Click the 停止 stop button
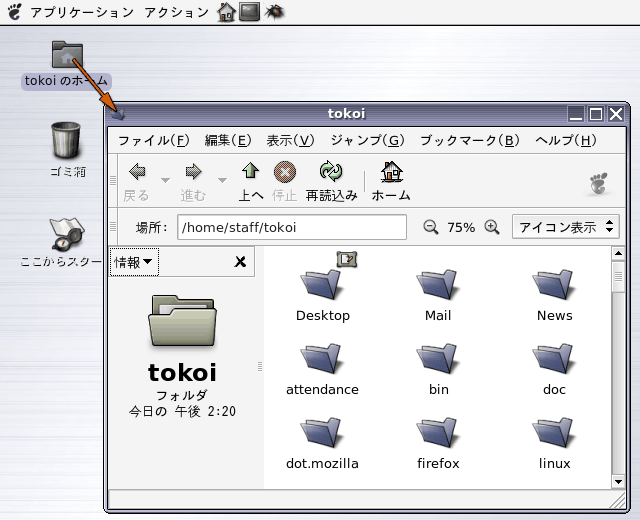The width and height of the screenshot is (640, 520). 284,182
